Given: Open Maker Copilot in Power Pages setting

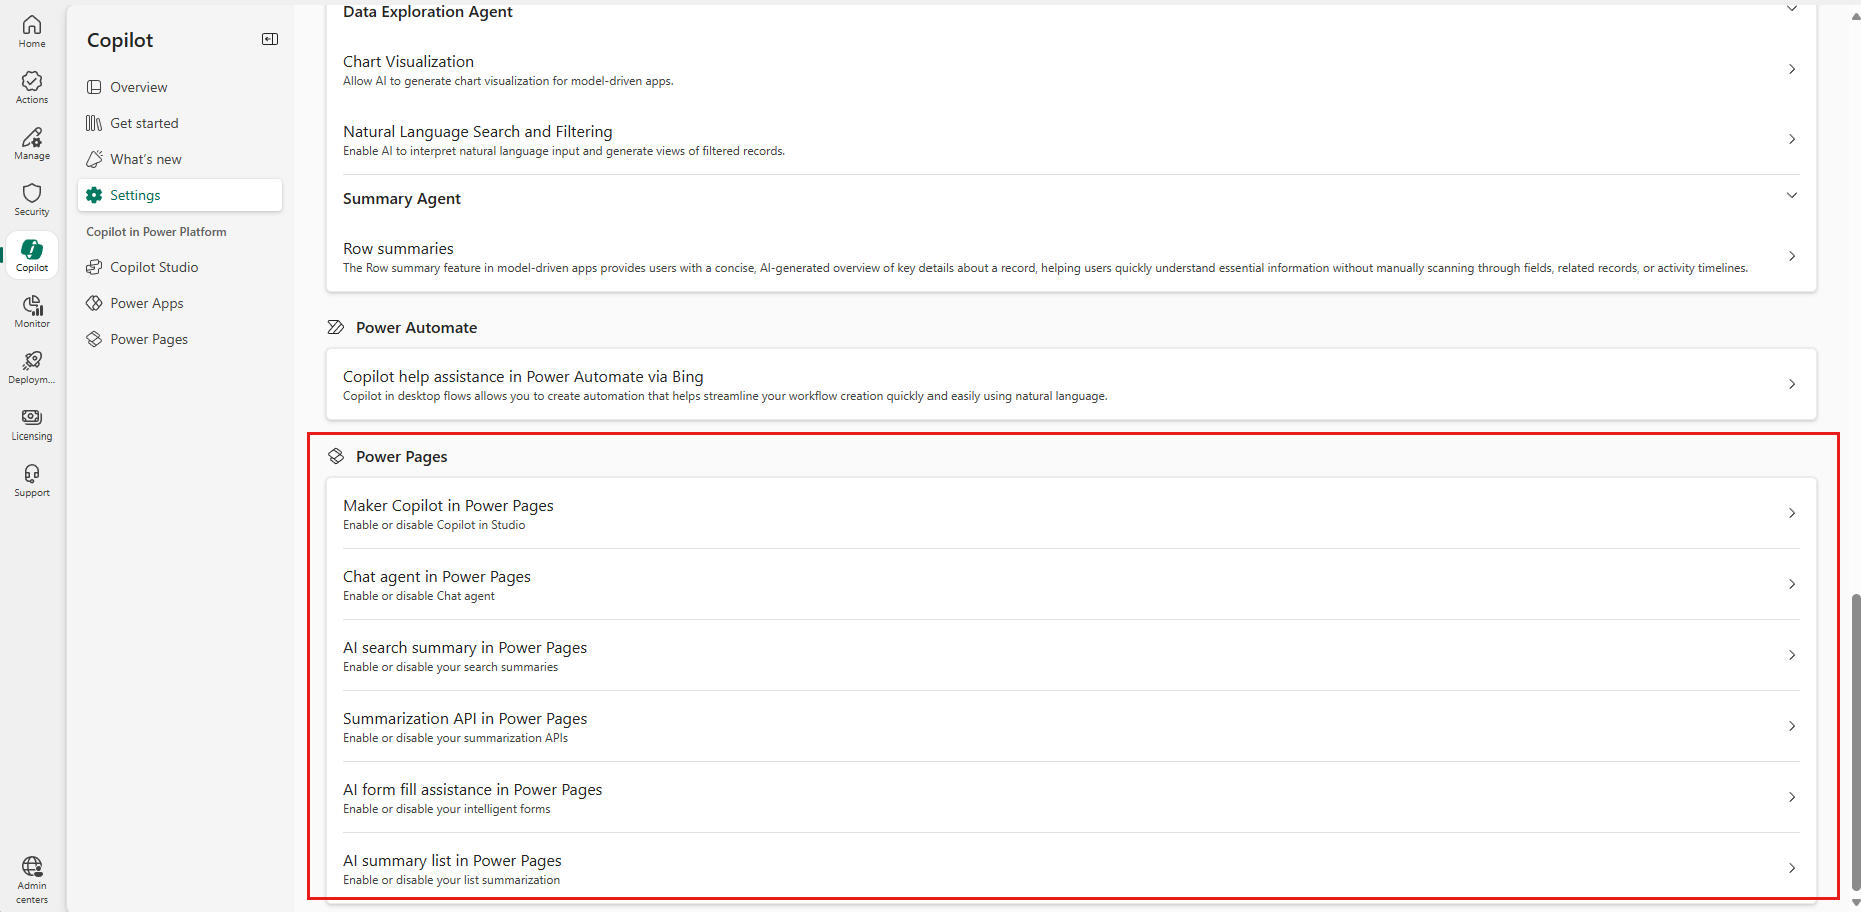Looking at the screenshot, I should 1071,513.
